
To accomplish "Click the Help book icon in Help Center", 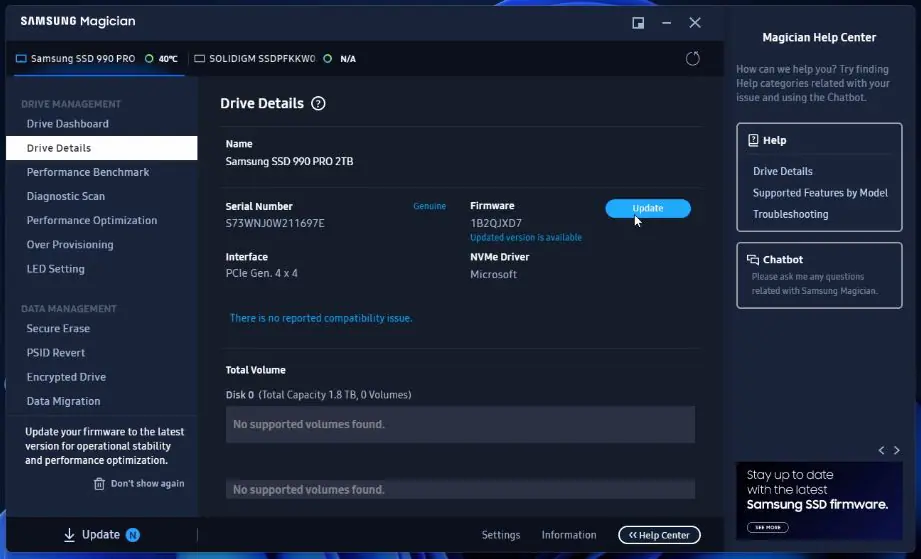I will click(x=753, y=140).
